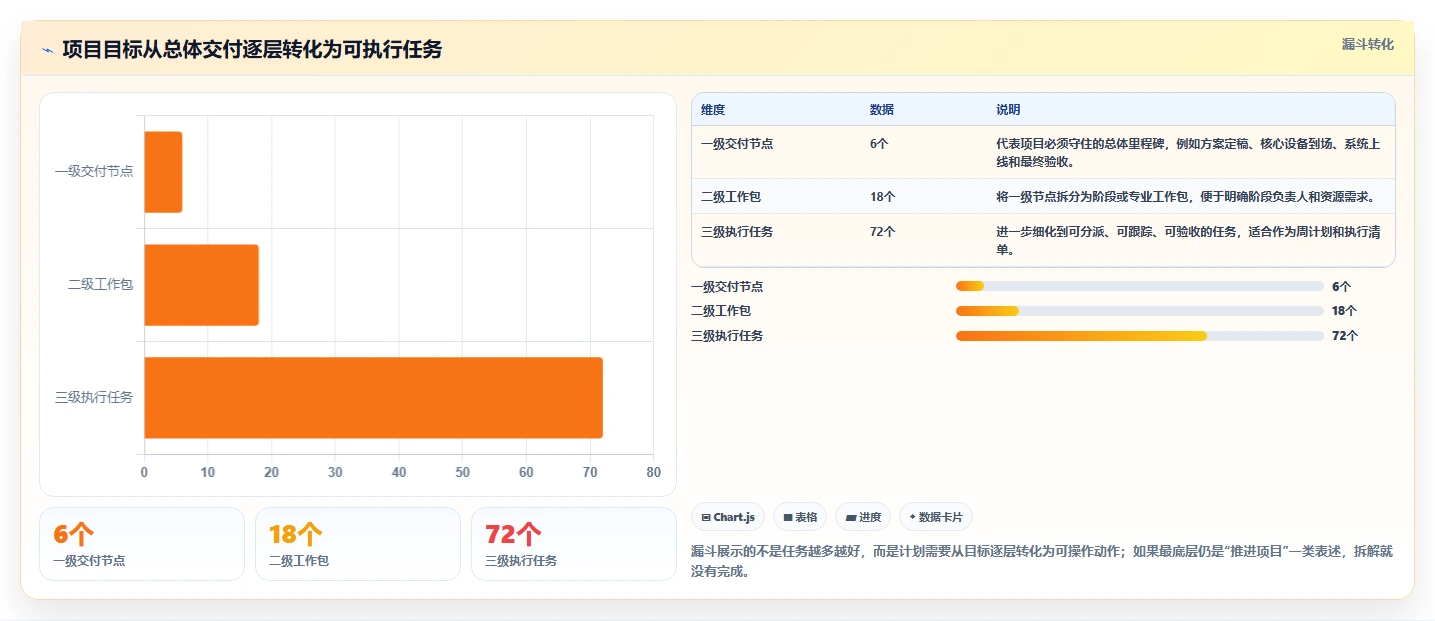Click the 40 tick on the chart x-axis
Image resolution: width=1435 pixels, height=621 pixels.
(399, 472)
